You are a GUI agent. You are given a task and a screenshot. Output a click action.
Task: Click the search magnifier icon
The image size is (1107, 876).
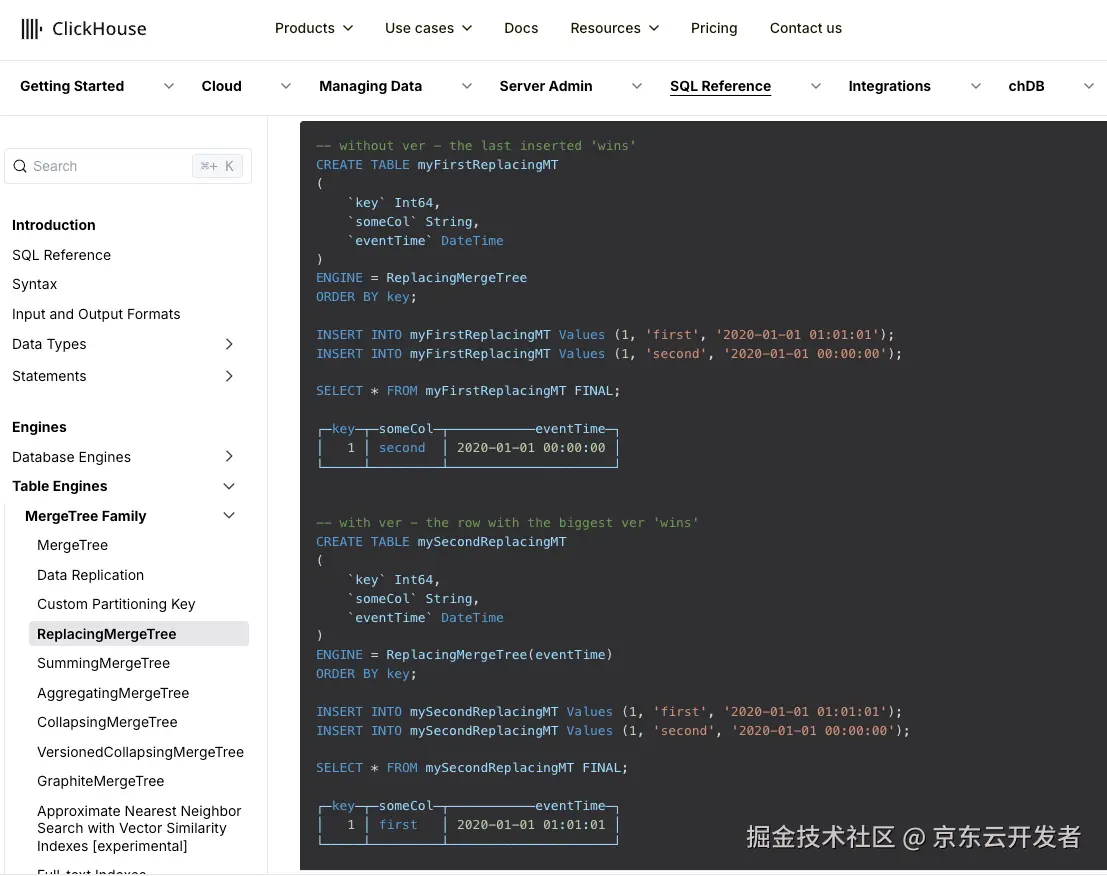click(20, 166)
